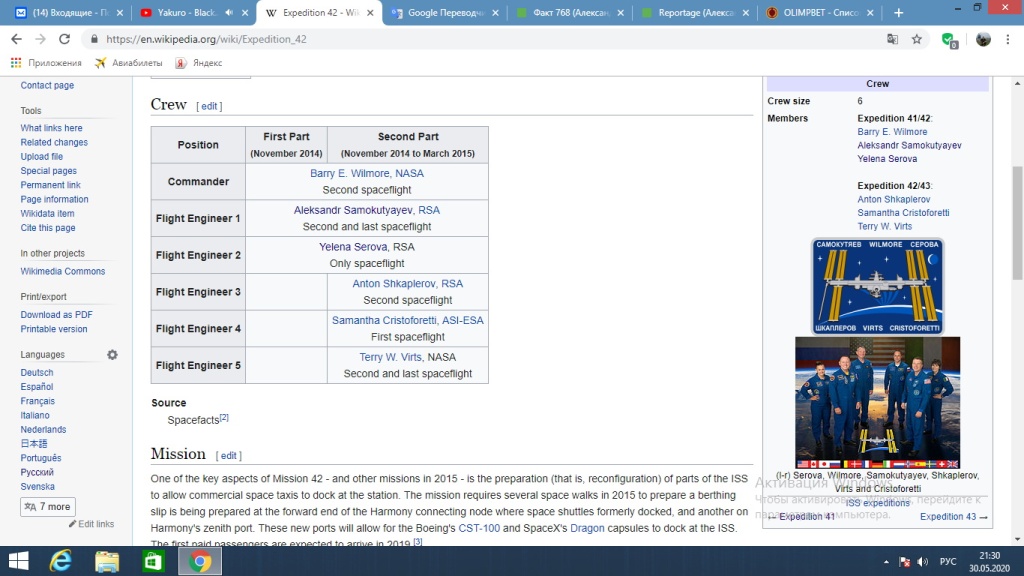Mute the Yakuro YouTube tab audio icon
Screen dimensions: 1024x576
click(x=229, y=12)
